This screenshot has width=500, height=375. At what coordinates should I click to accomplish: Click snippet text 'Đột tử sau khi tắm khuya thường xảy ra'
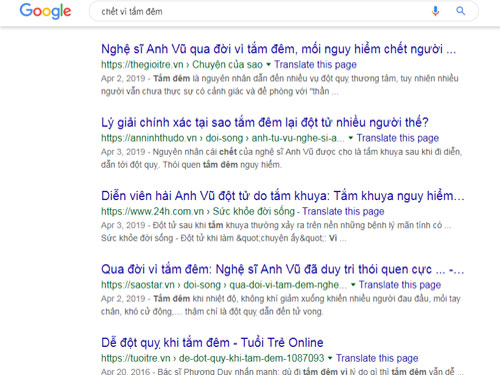coord(276,231)
